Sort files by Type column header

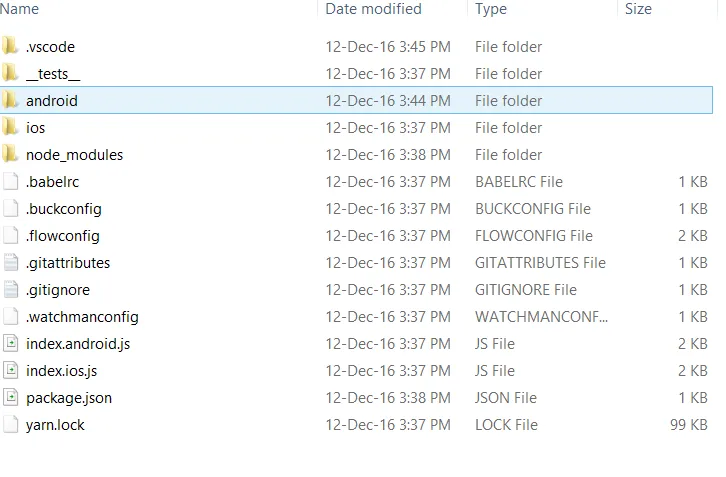tap(491, 9)
